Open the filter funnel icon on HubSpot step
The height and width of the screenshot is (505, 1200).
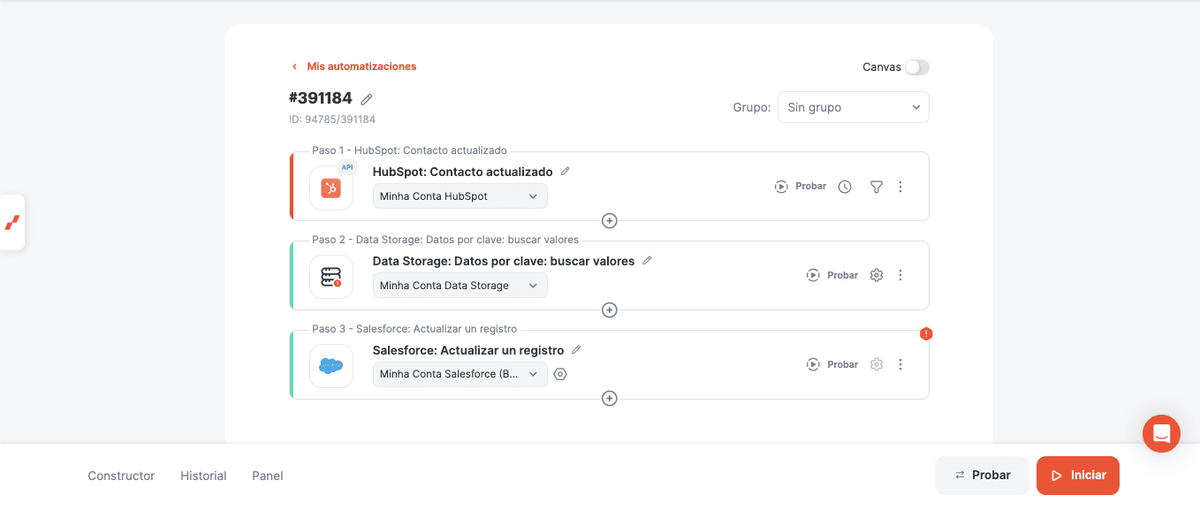(x=876, y=187)
